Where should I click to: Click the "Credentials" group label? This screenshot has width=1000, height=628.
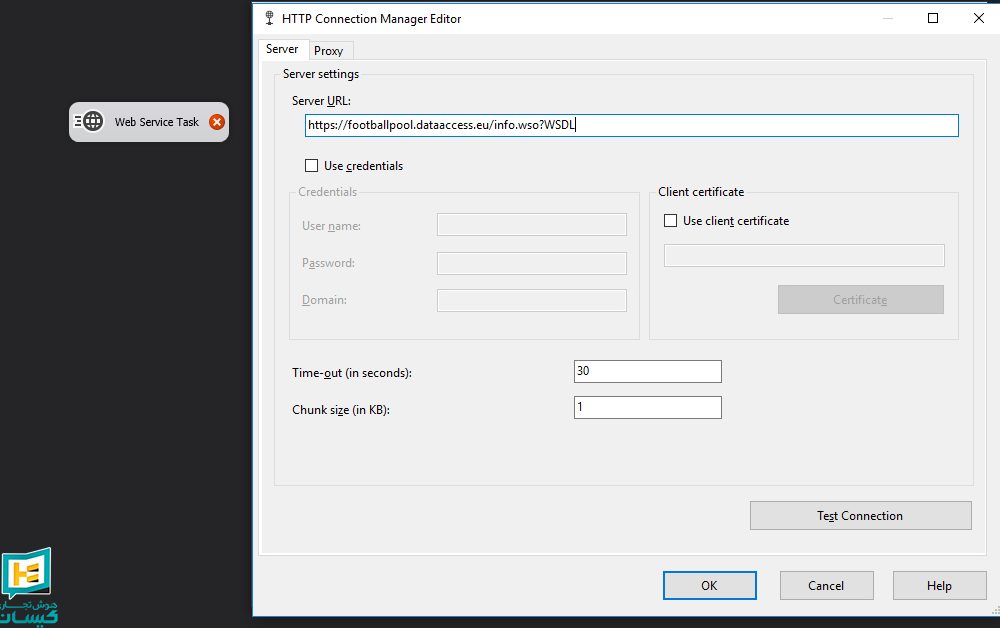(327, 192)
